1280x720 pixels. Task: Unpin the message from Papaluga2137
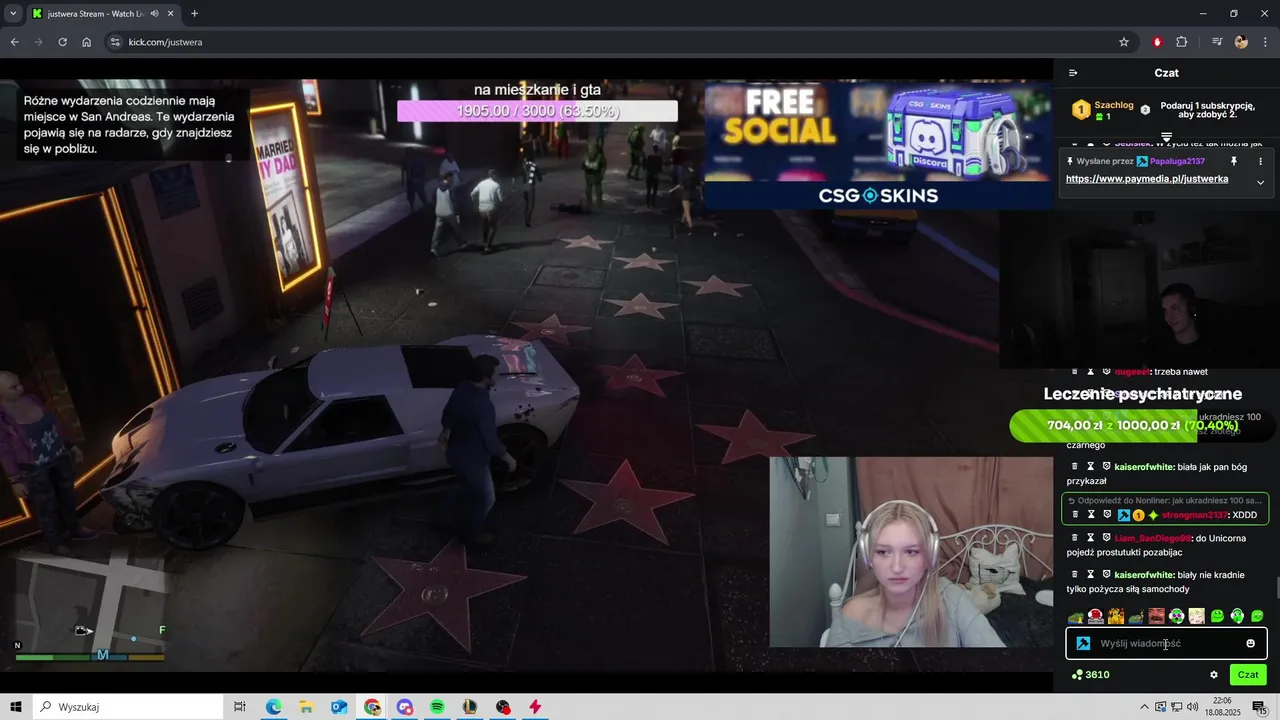pos(1233,161)
